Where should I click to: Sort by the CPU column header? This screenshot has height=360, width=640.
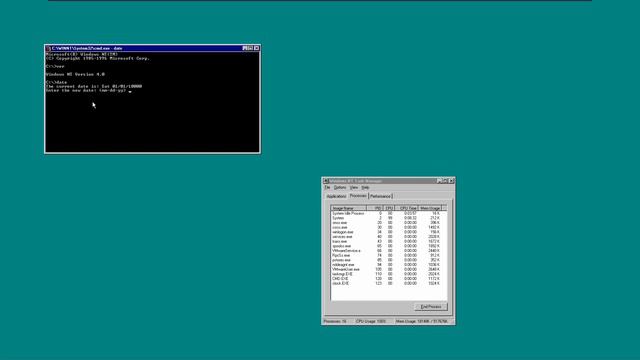(x=389, y=208)
